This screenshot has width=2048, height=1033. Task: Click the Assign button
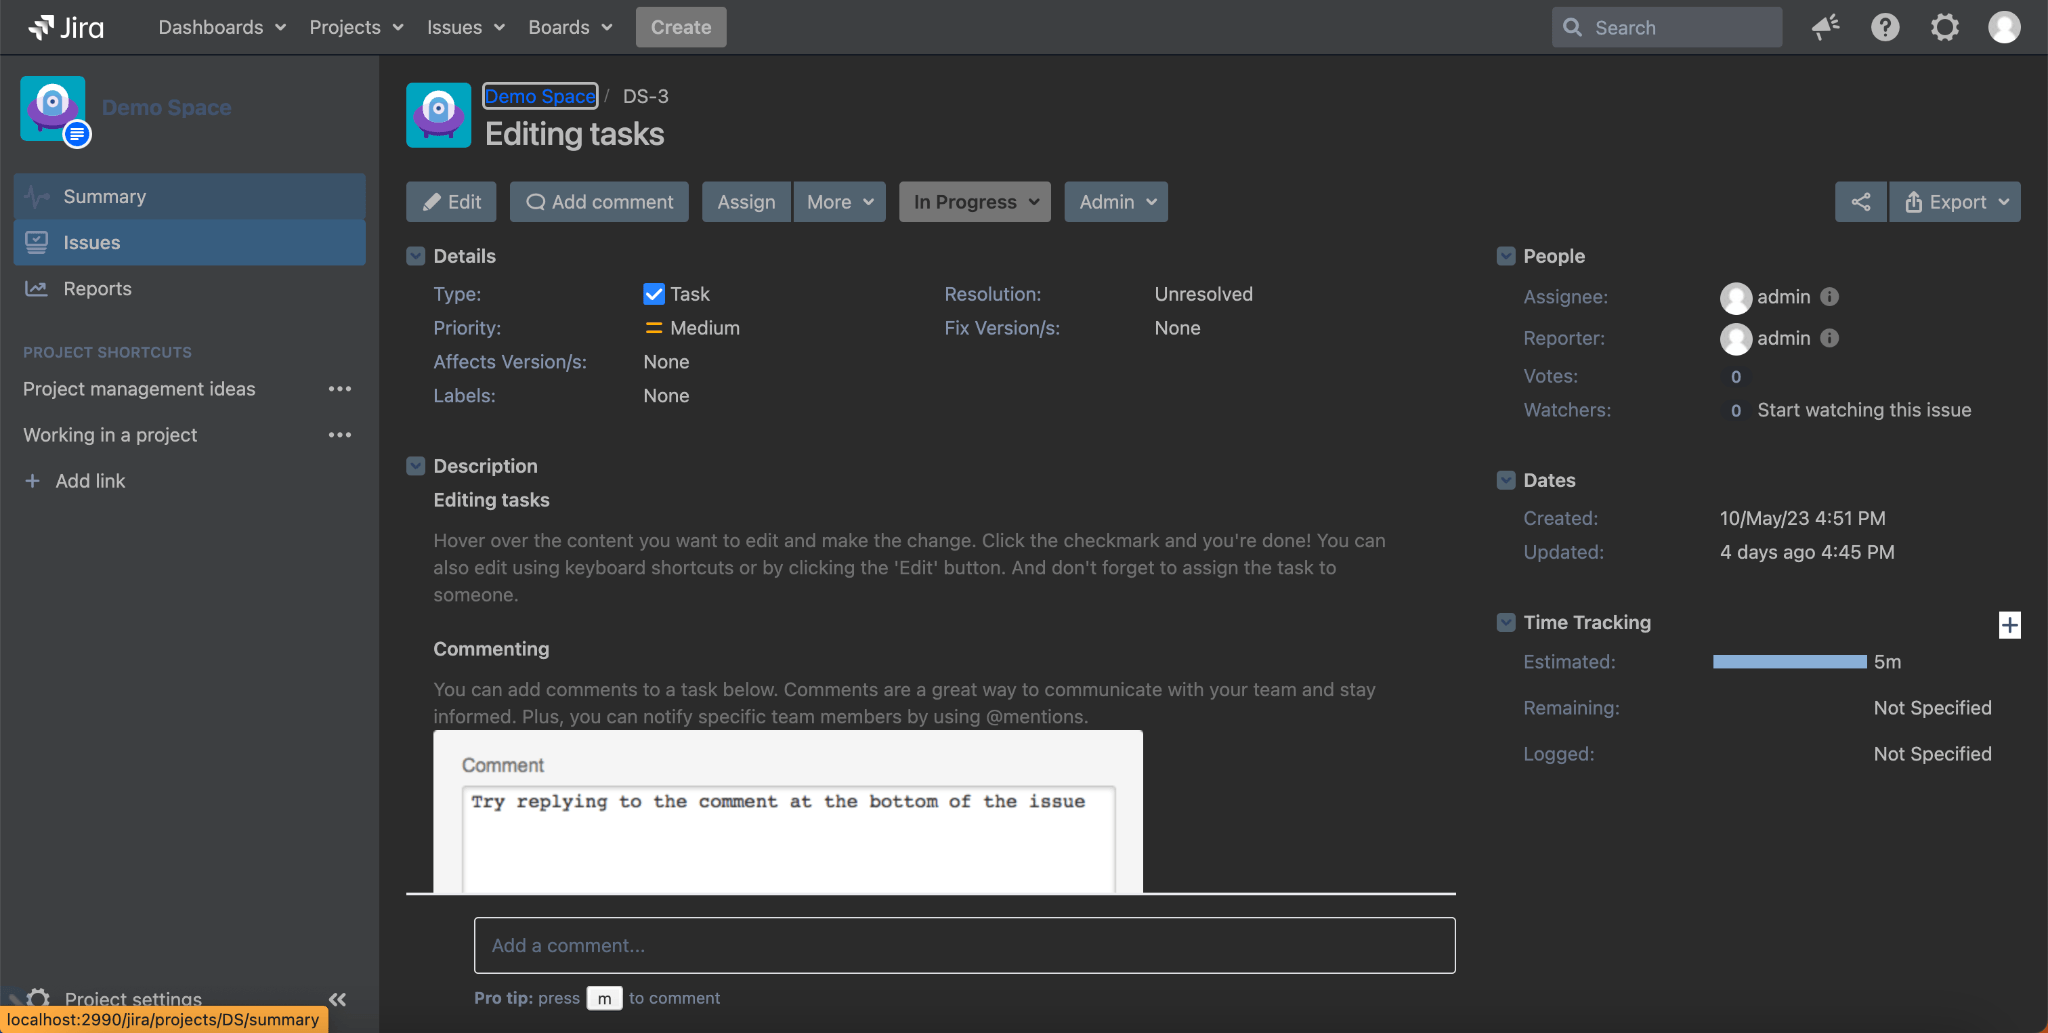coord(746,202)
